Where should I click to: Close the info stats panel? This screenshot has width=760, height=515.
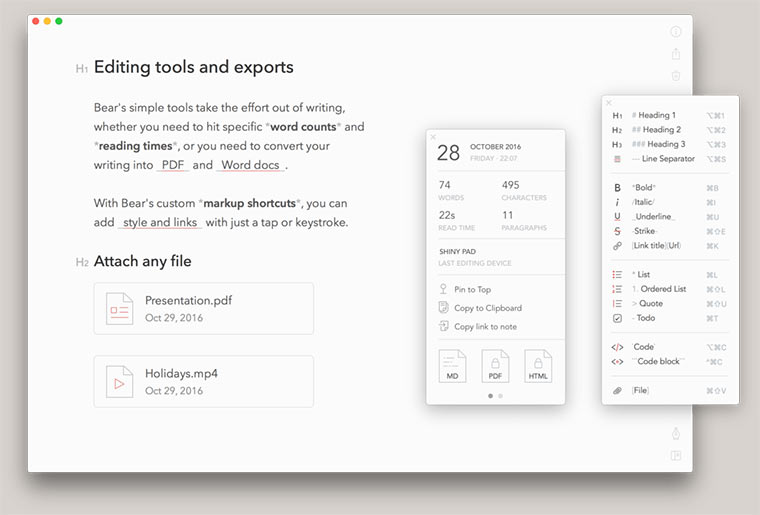coord(433,137)
